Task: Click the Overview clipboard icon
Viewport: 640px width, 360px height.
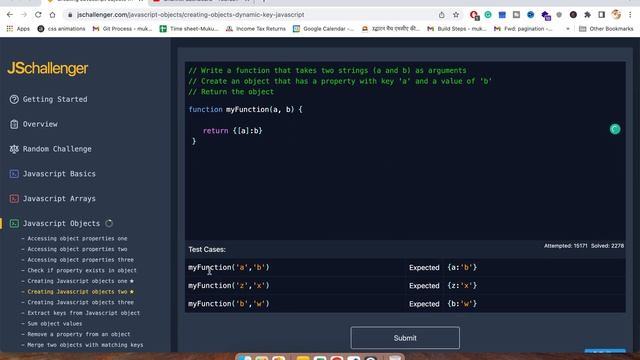Action: click(x=14, y=124)
